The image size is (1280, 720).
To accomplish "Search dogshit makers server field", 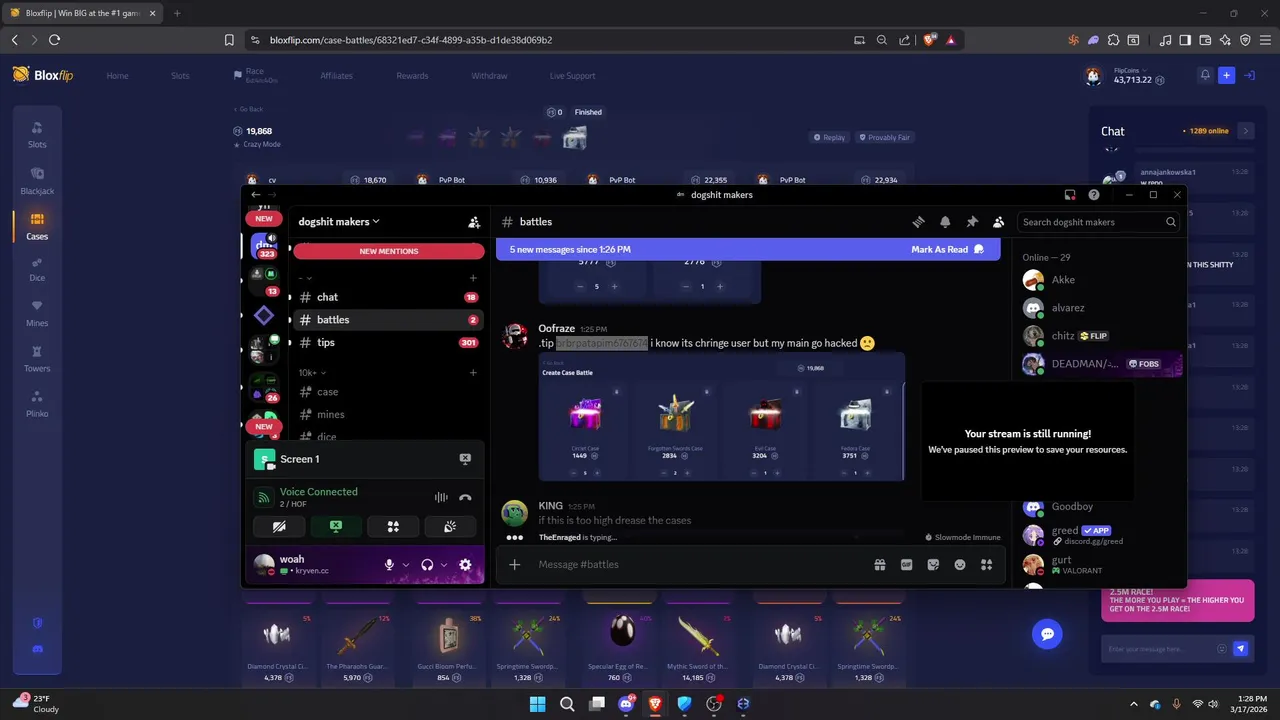I will pyautogui.click(x=1099, y=222).
